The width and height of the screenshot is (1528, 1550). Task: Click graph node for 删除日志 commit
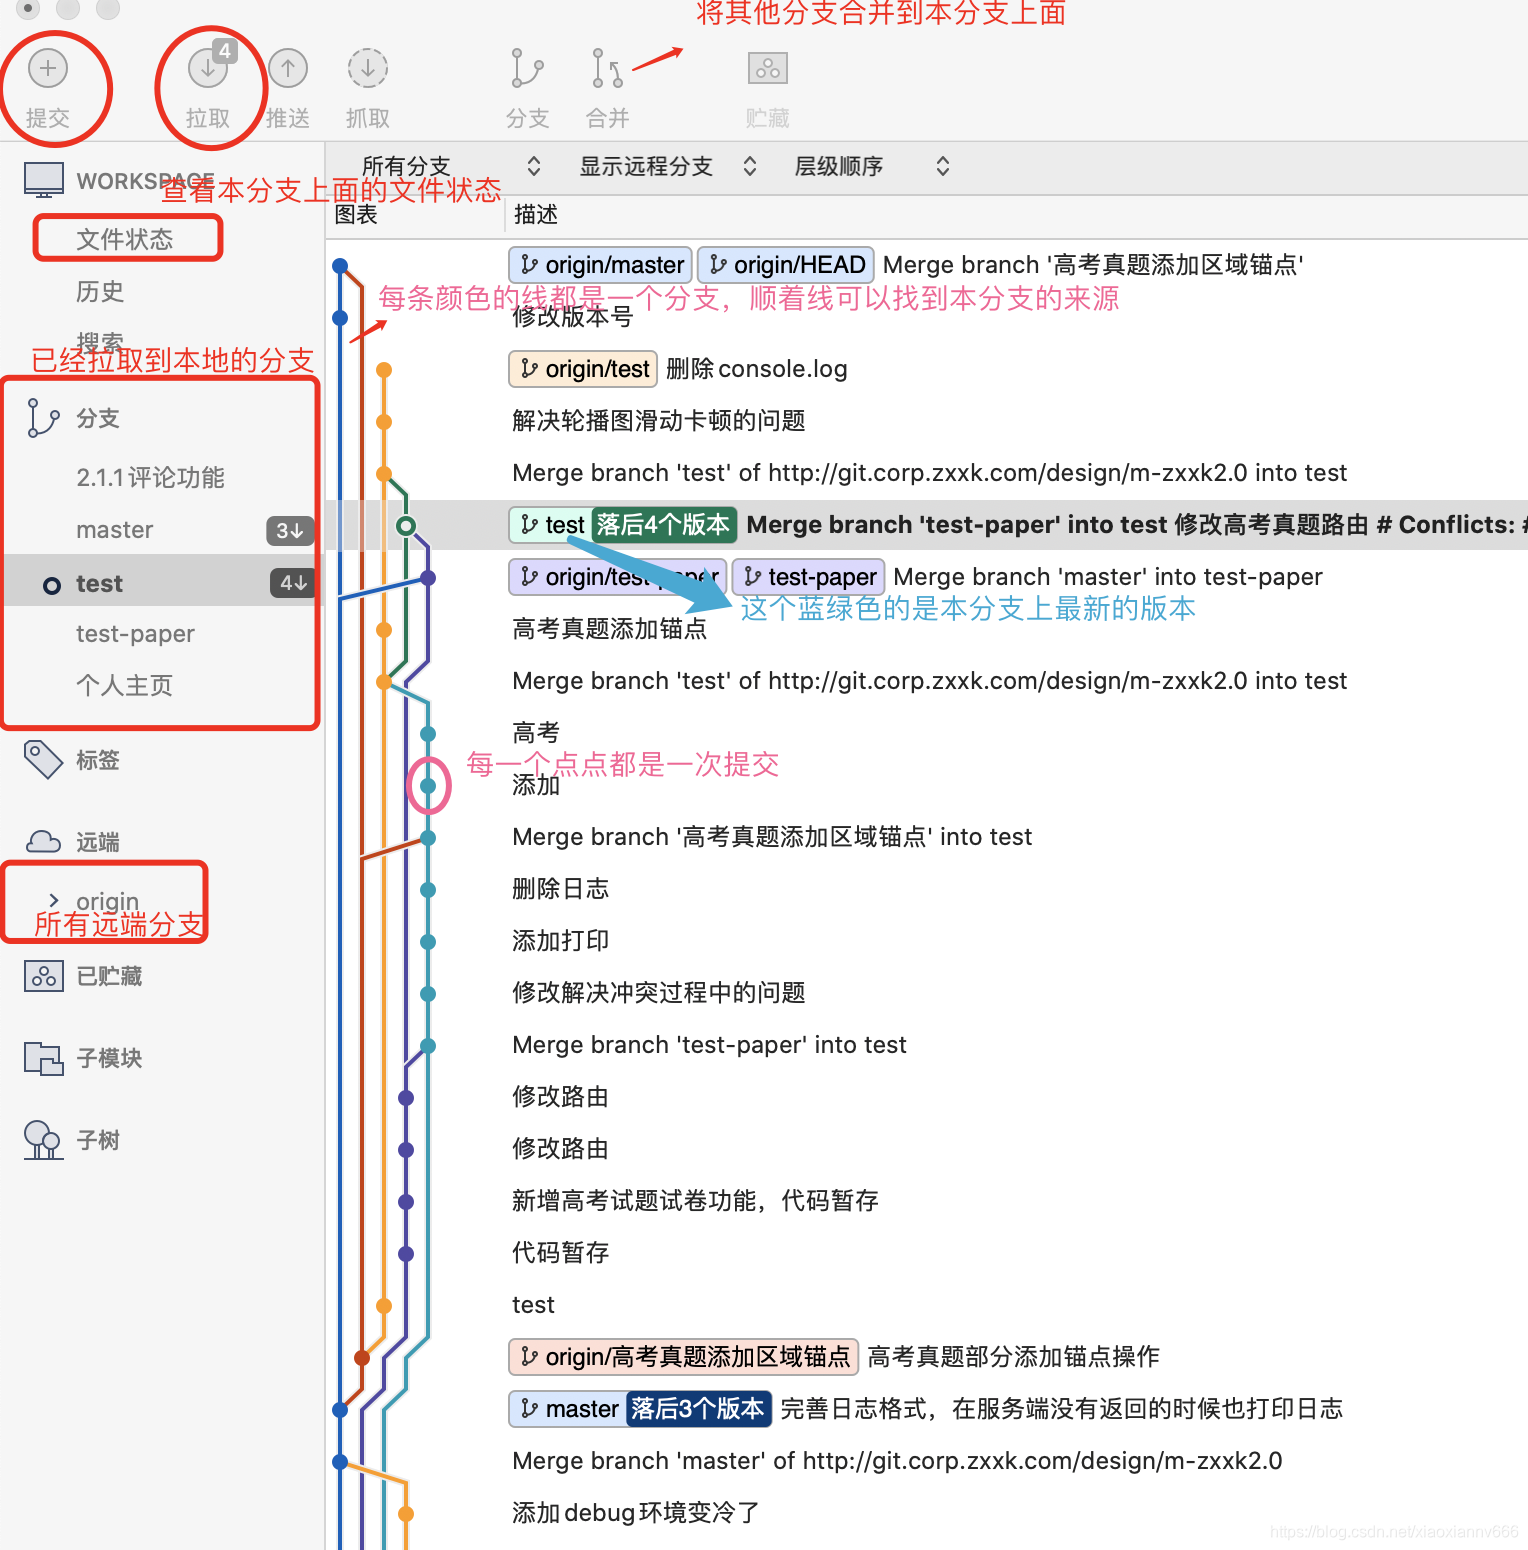pos(428,889)
